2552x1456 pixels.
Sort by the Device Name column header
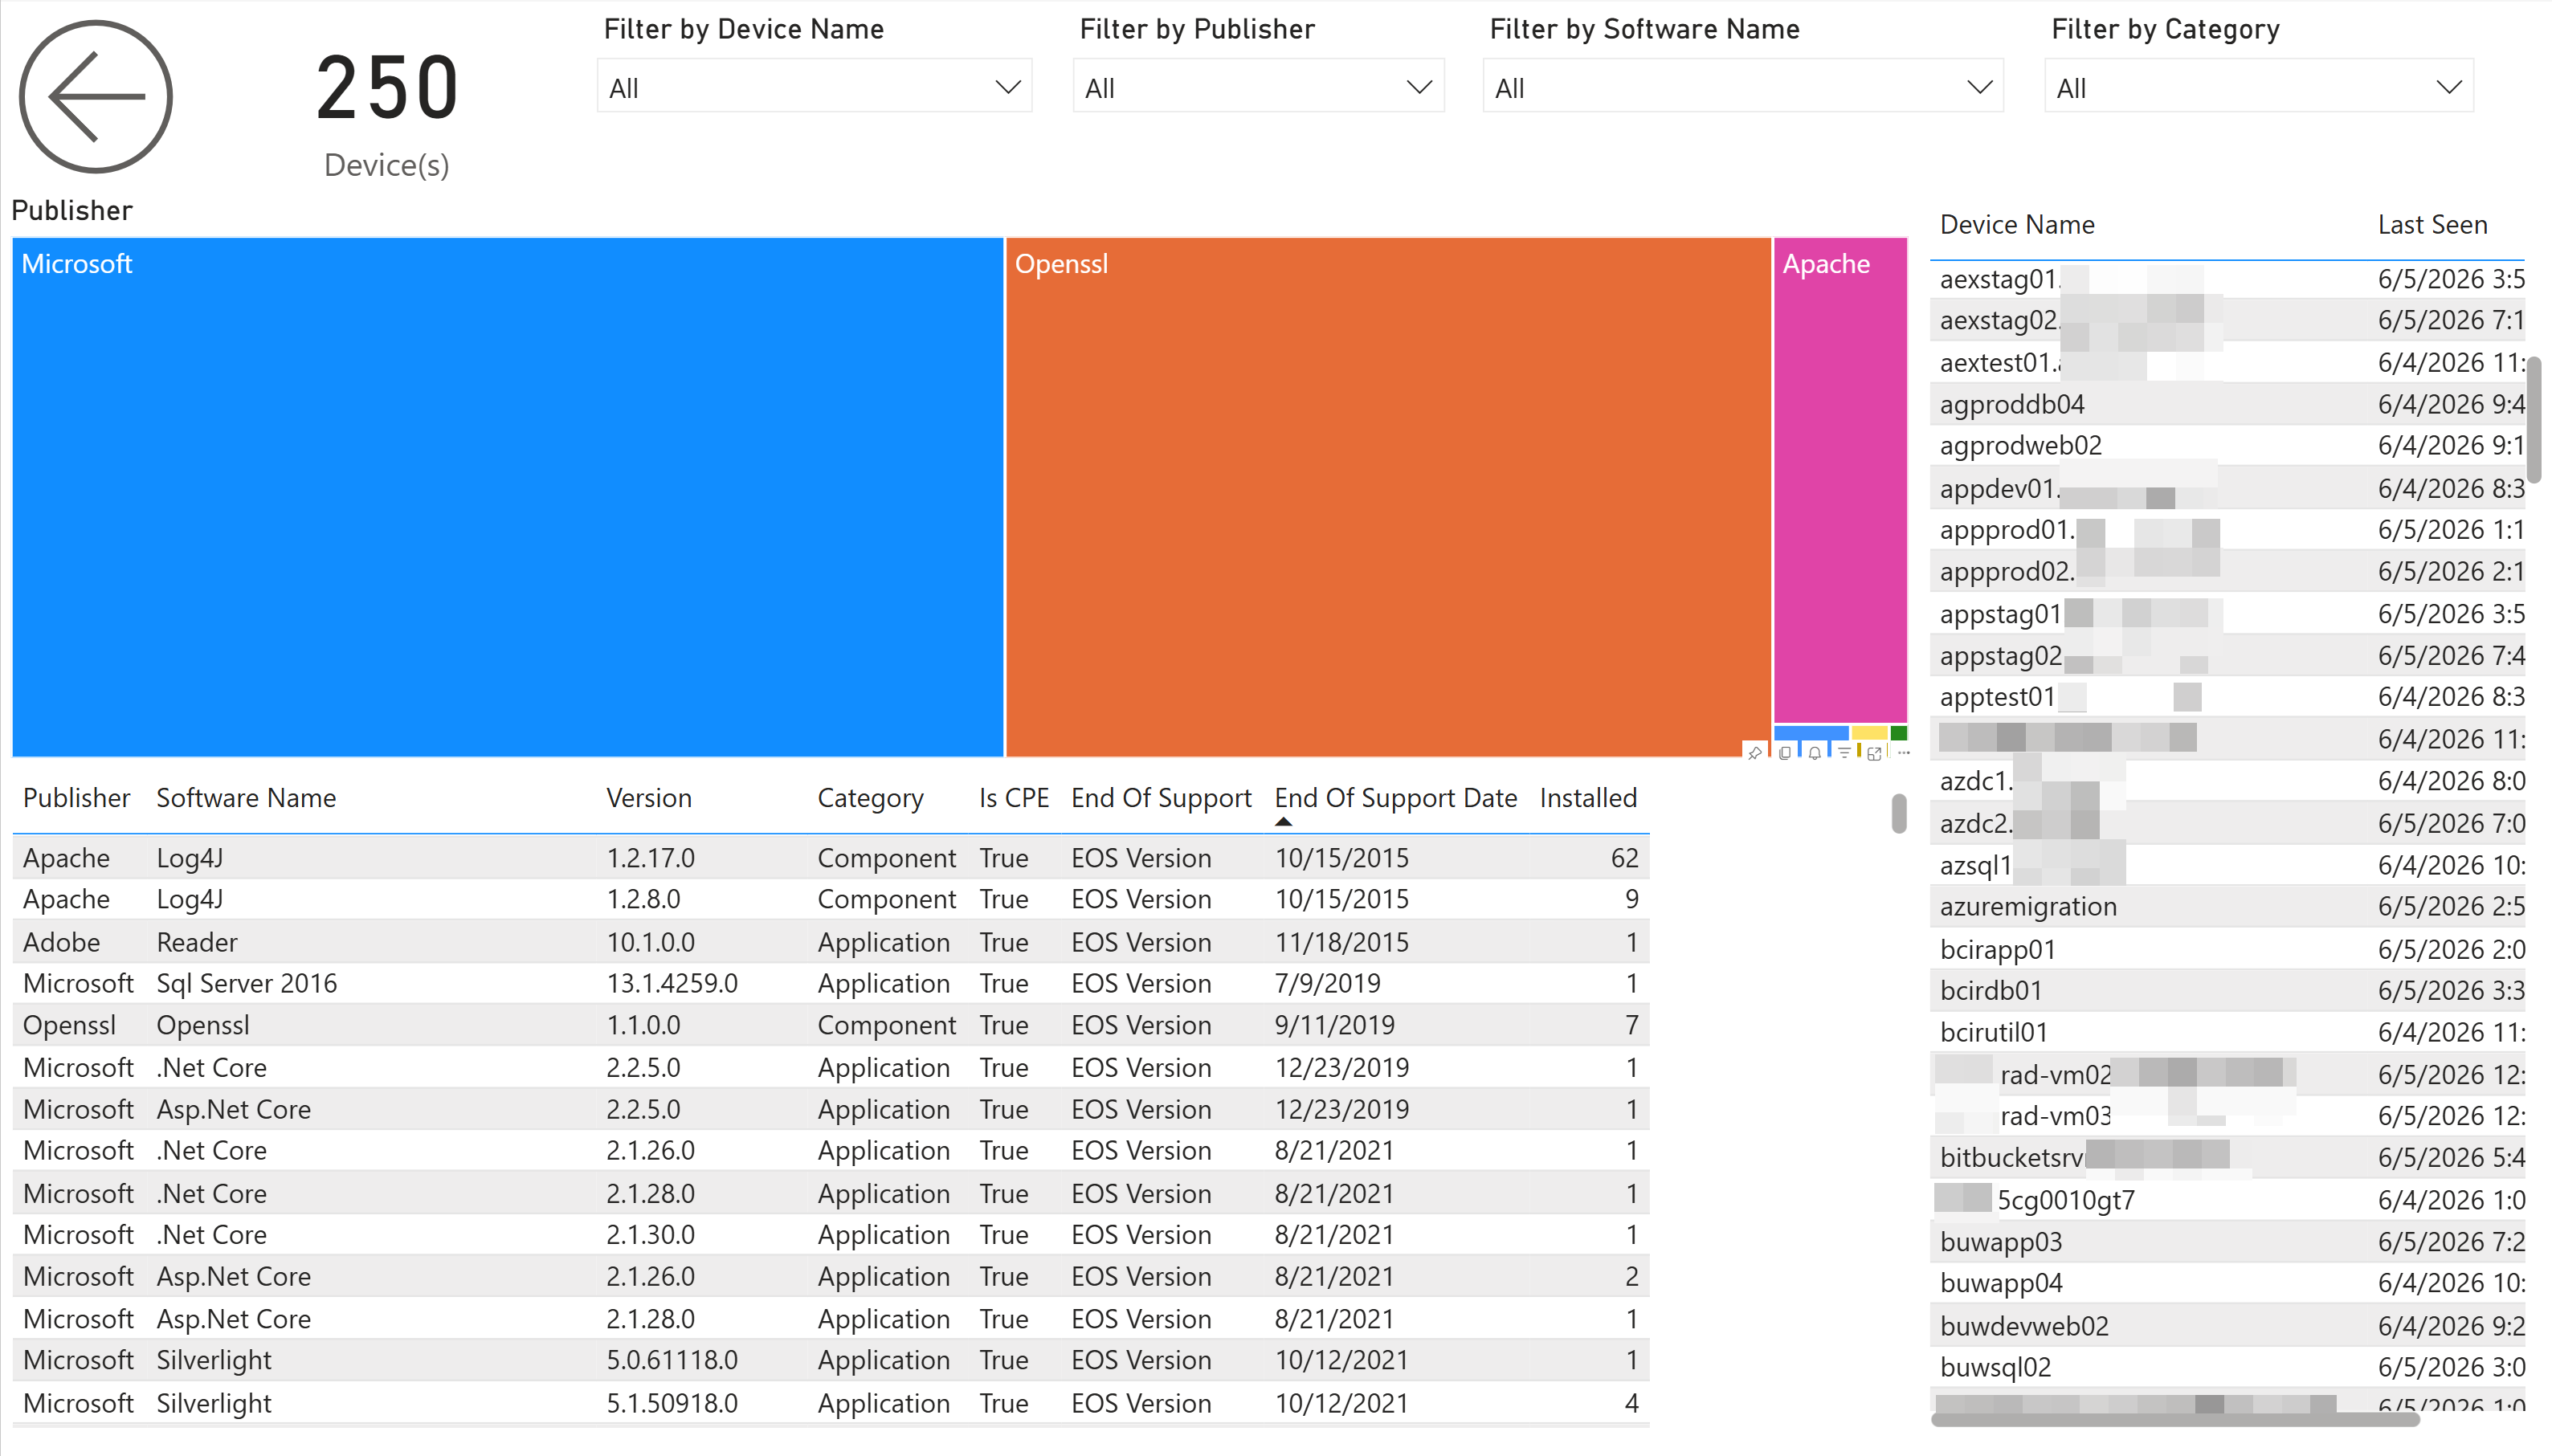click(2017, 225)
